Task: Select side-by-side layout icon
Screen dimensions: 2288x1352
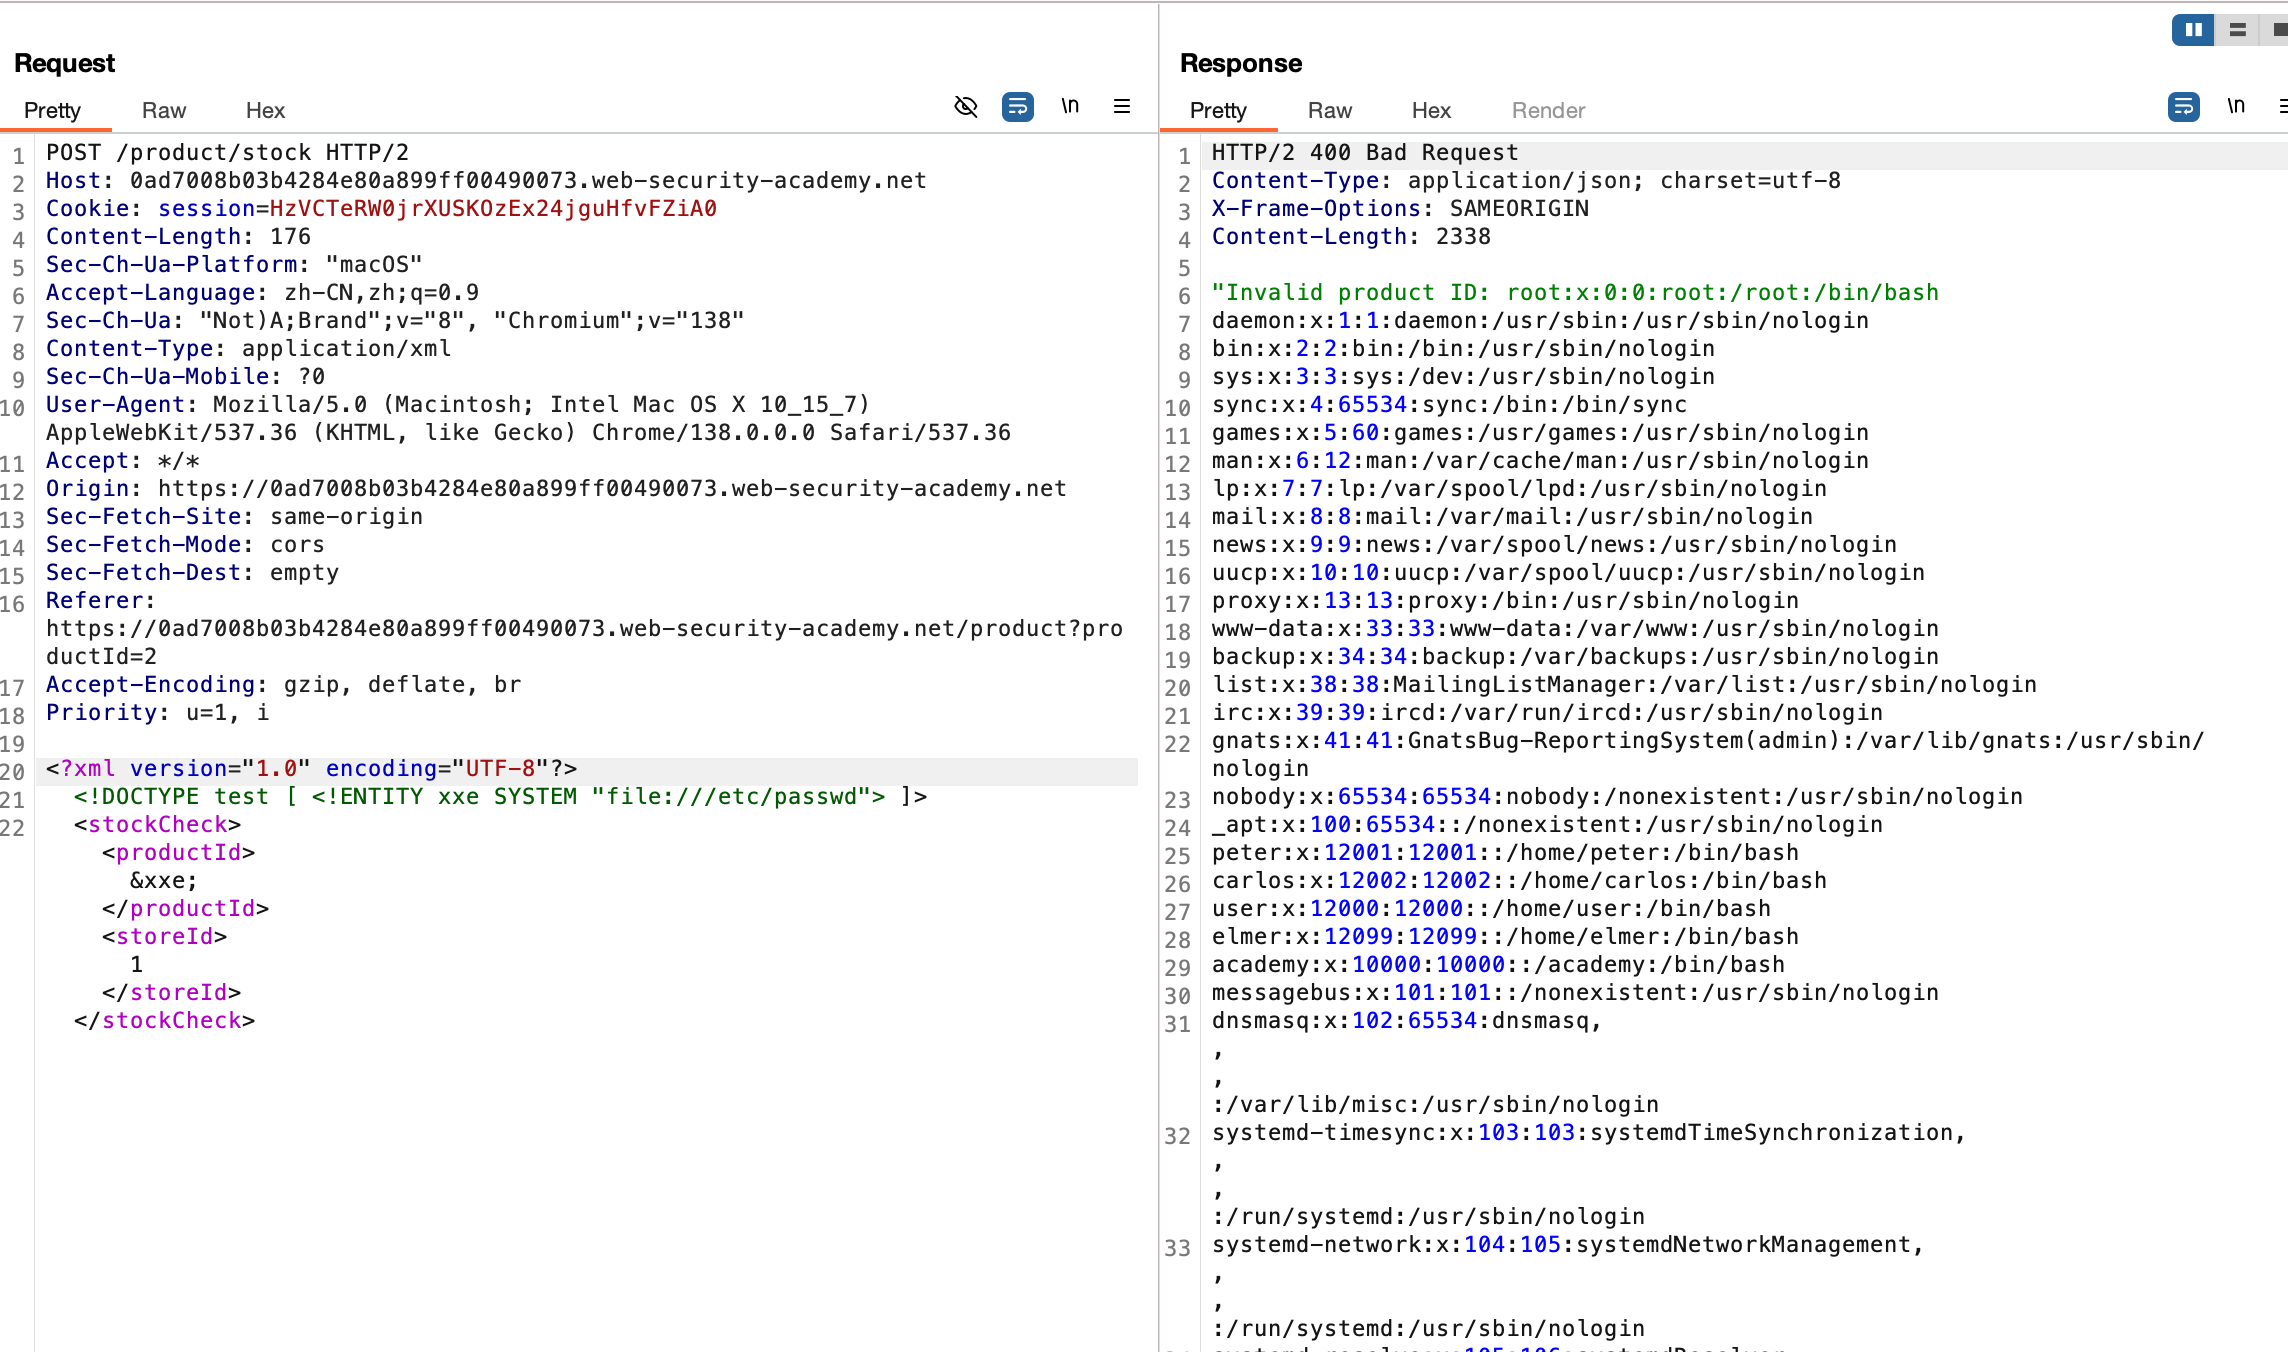Action: coord(2193,30)
